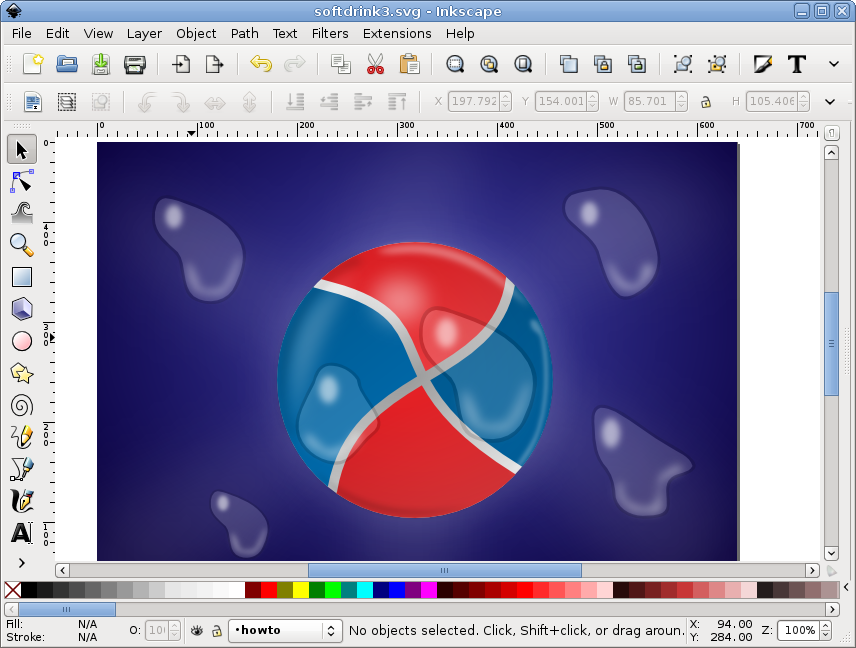This screenshot has height=648, width=856.
Task: Zoom to fit drawing
Action: (489, 64)
